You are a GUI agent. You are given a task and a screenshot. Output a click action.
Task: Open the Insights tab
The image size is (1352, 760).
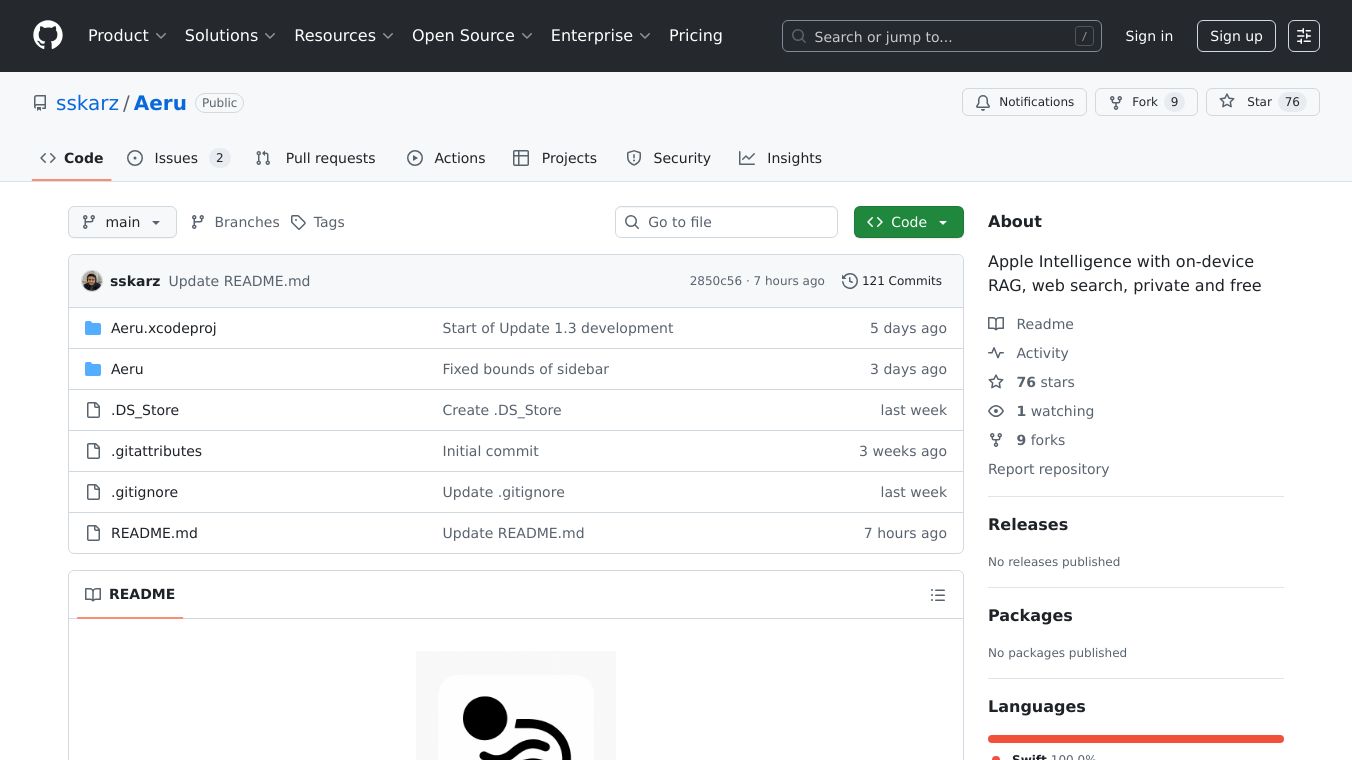(780, 158)
